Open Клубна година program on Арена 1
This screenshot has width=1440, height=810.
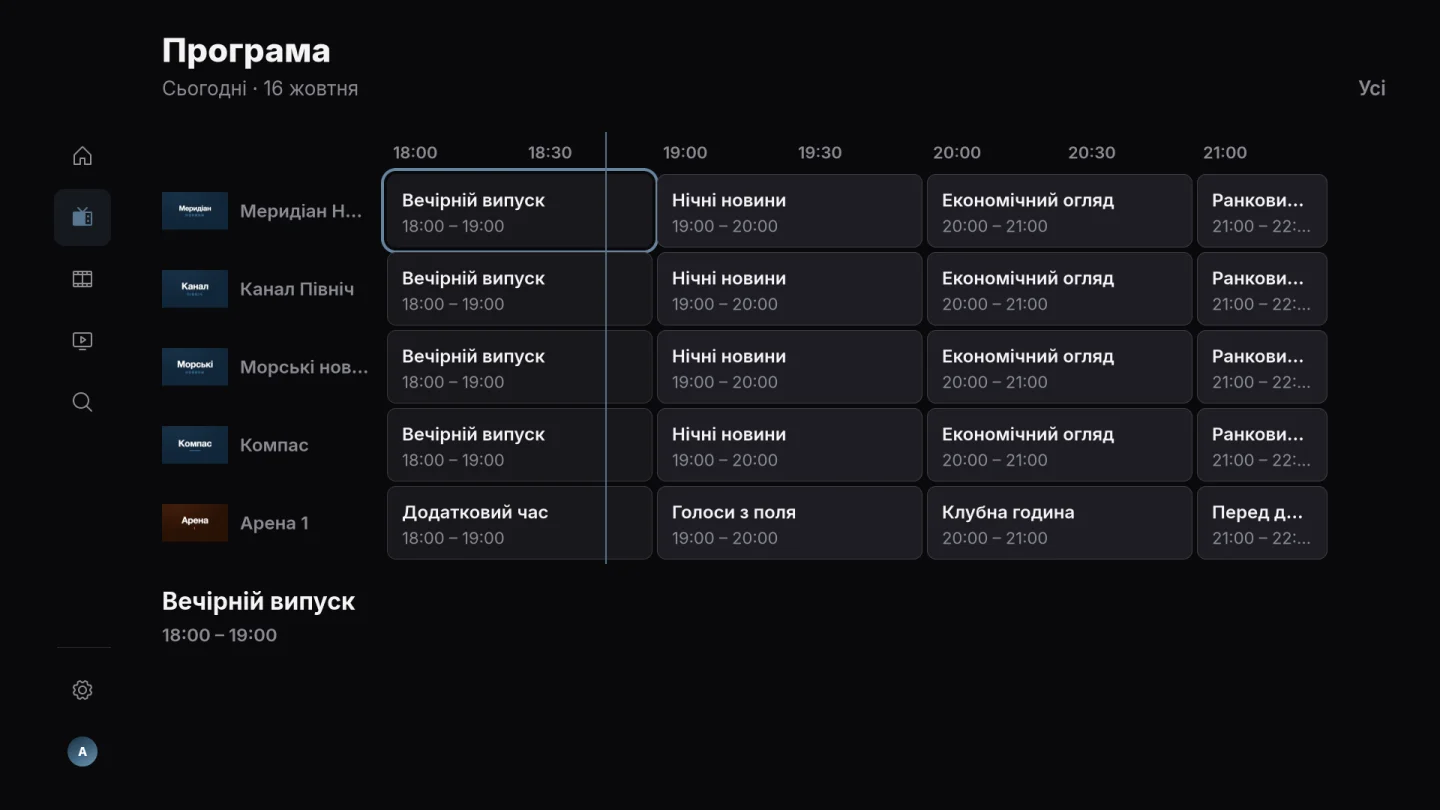(x=1059, y=523)
